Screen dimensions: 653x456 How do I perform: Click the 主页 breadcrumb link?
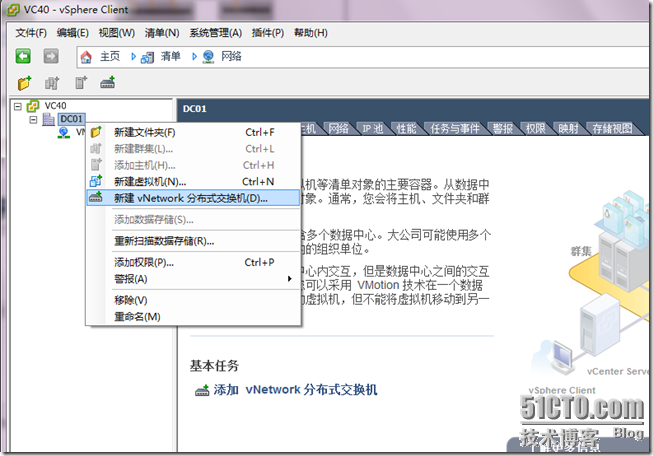tap(110, 56)
